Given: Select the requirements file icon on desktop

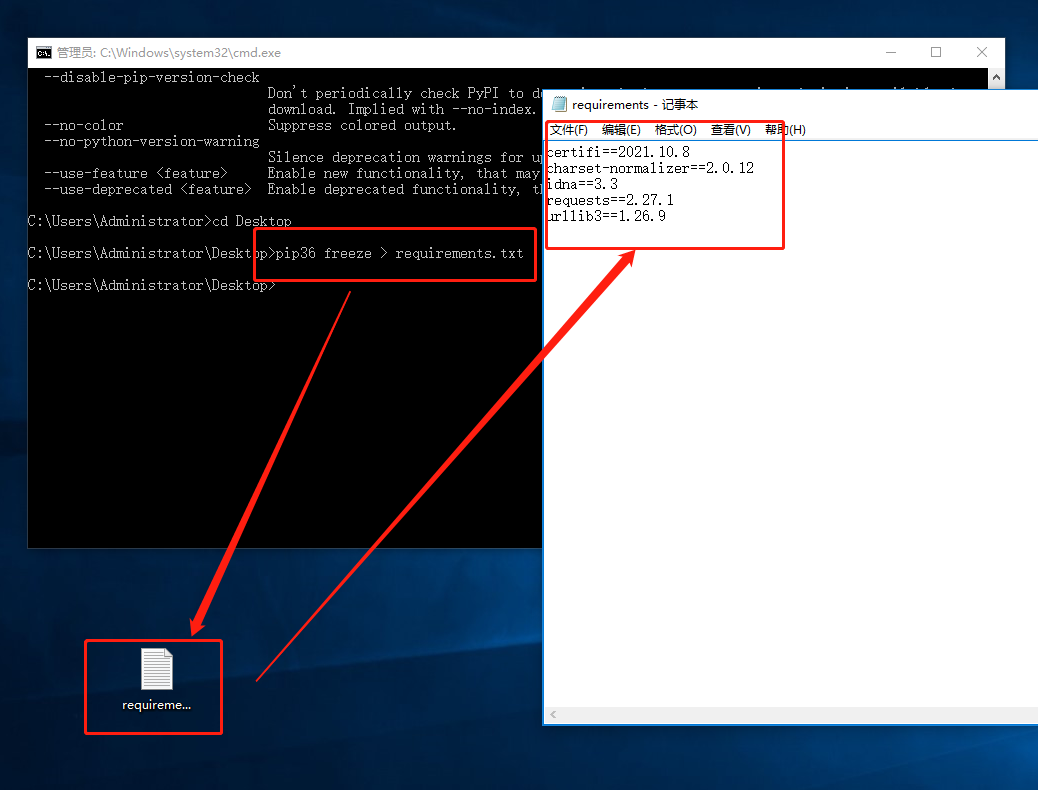Looking at the screenshot, I should (156, 680).
